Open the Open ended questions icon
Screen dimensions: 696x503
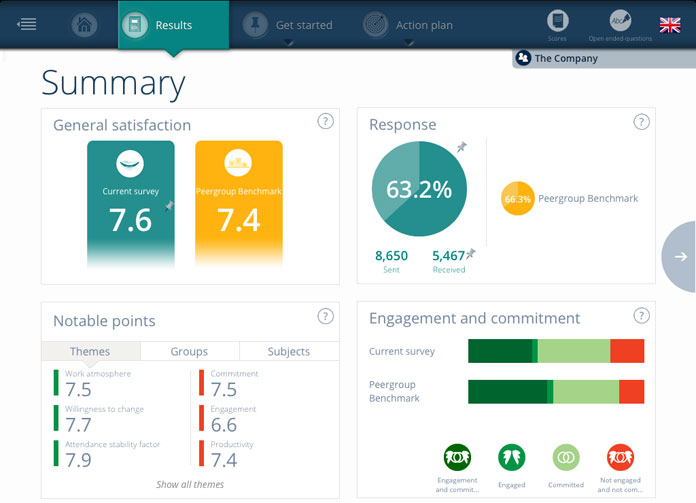621,21
